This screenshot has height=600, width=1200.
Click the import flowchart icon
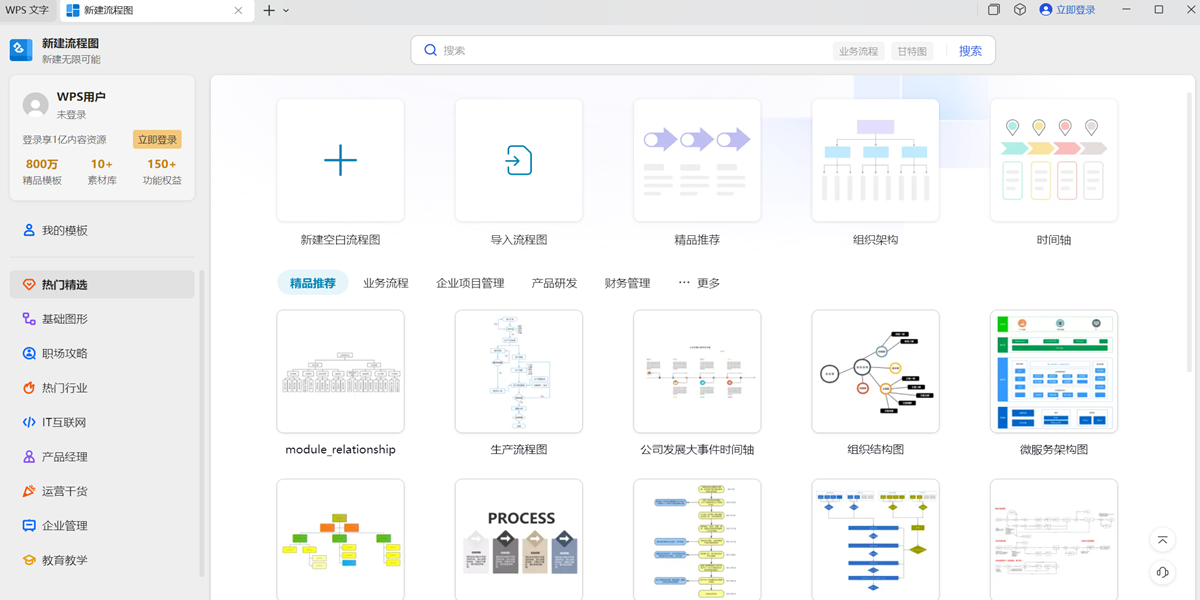tap(518, 160)
